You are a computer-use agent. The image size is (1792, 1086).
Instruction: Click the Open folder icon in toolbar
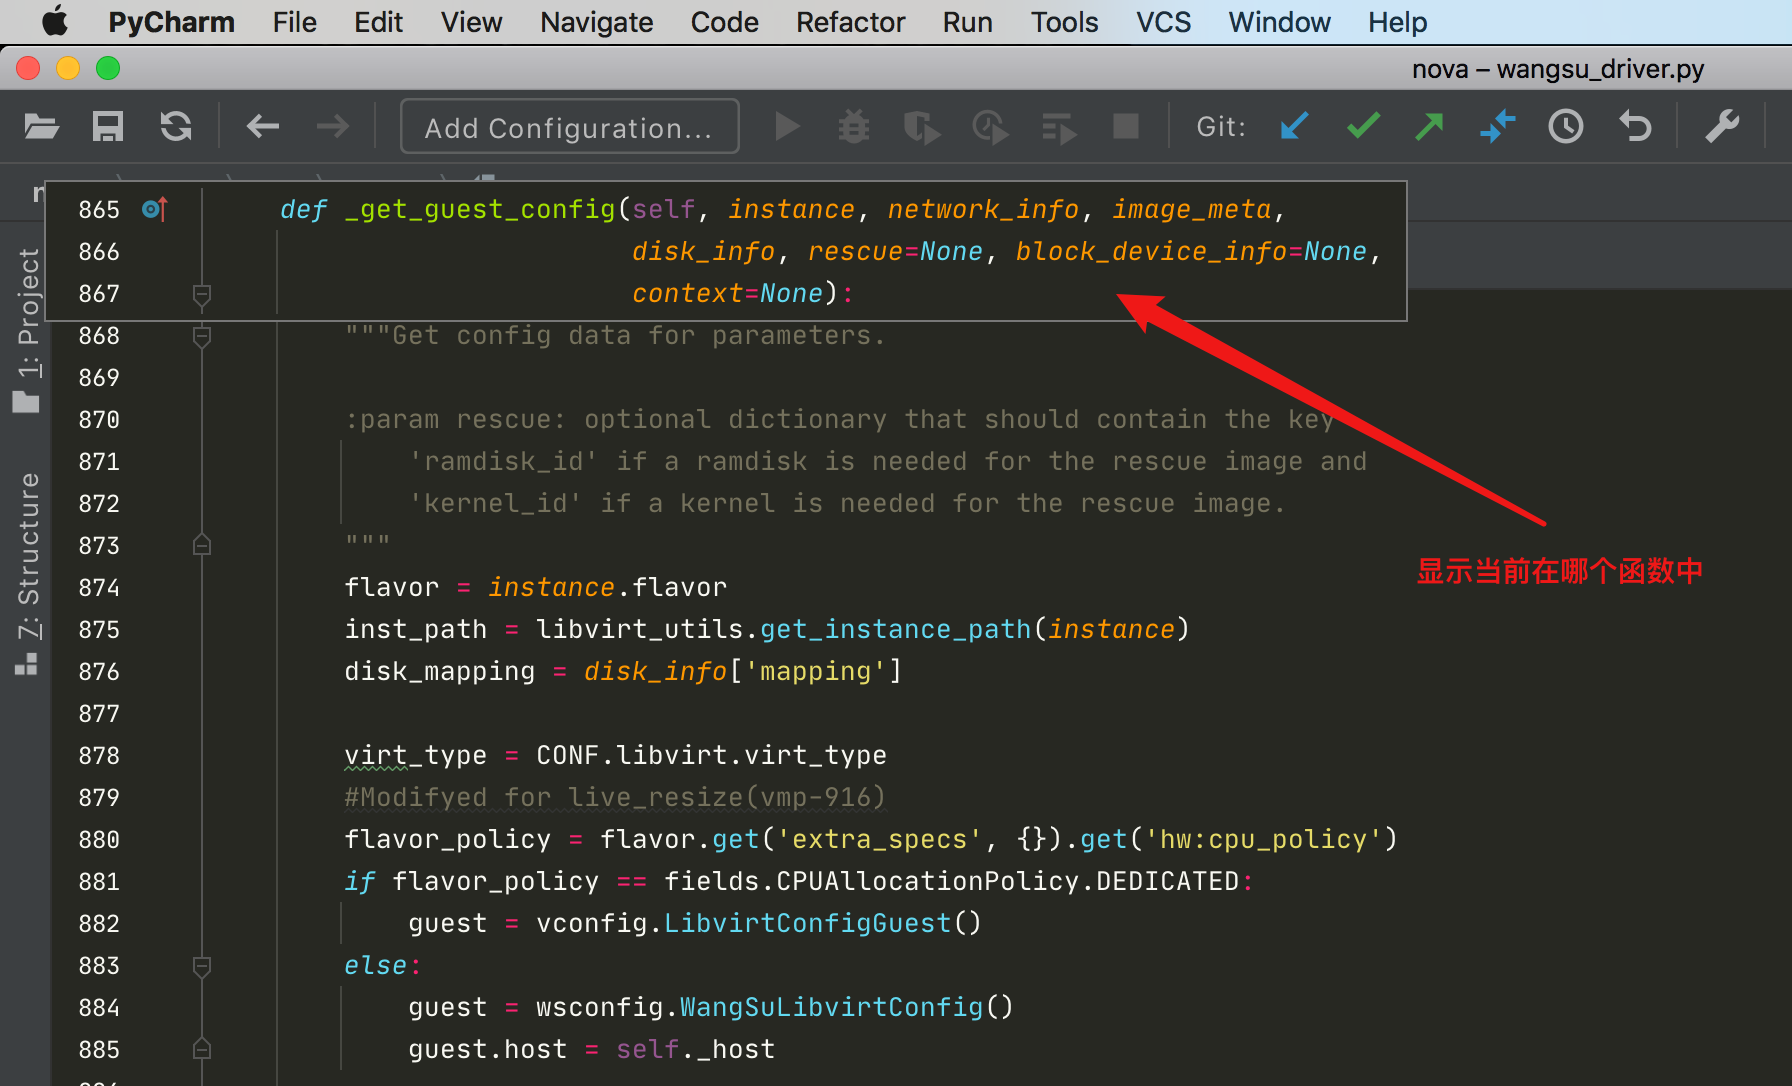tap(41, 127)
